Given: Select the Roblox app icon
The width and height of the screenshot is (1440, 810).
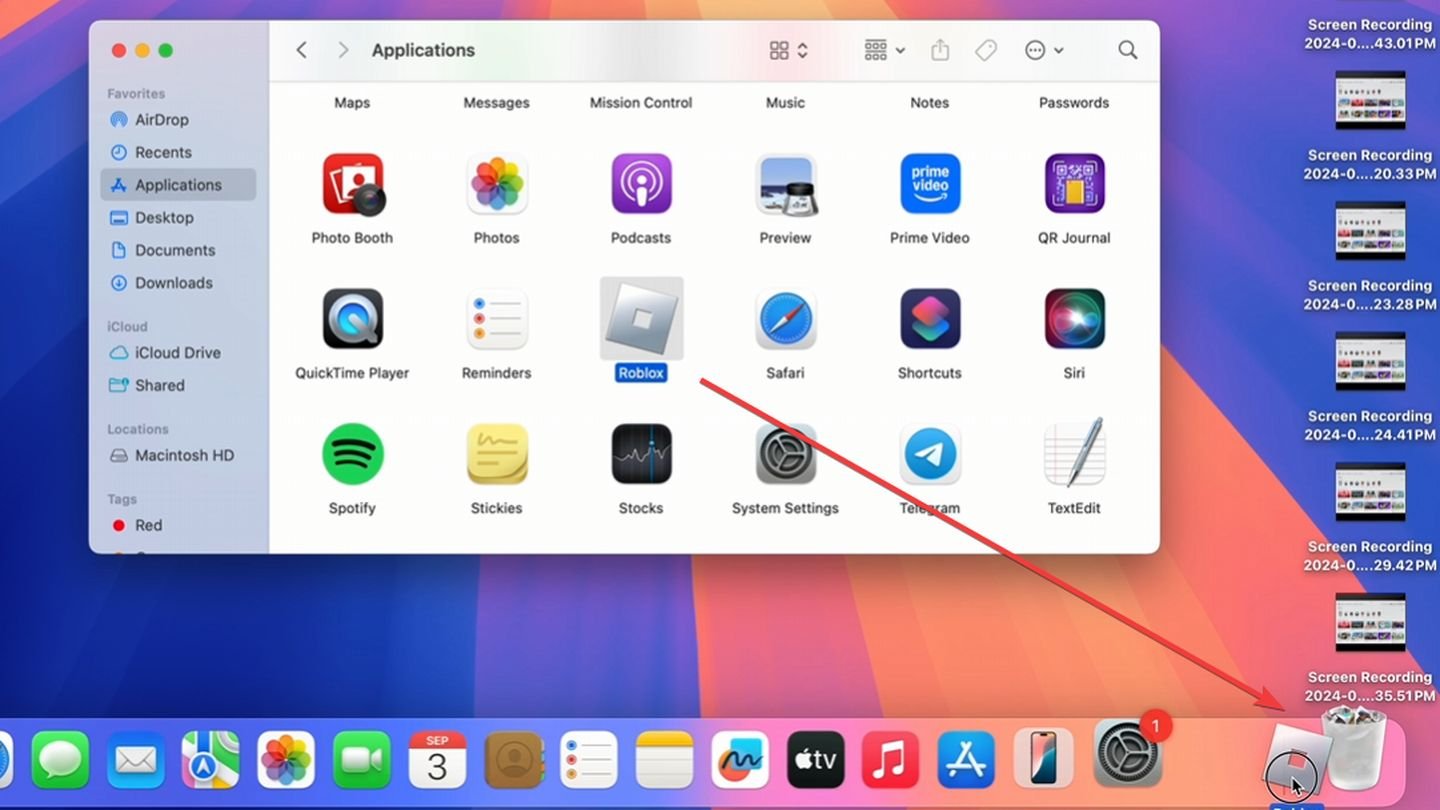Looking at the screenshot, I should click(641, 319).
